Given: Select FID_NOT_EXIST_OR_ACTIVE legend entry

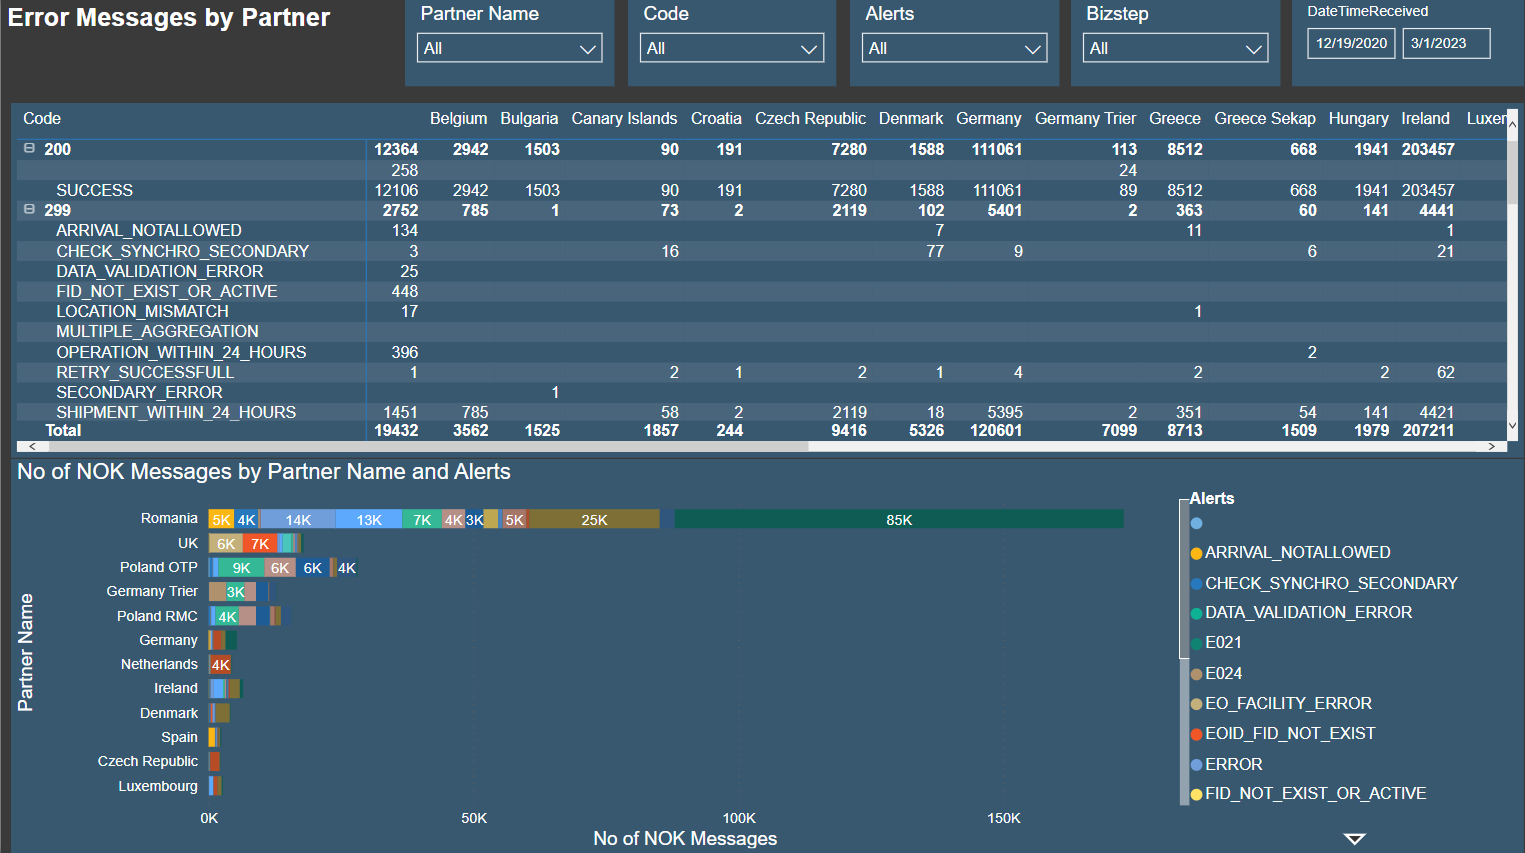Looking at the screenshot, I should (1309, 793).
